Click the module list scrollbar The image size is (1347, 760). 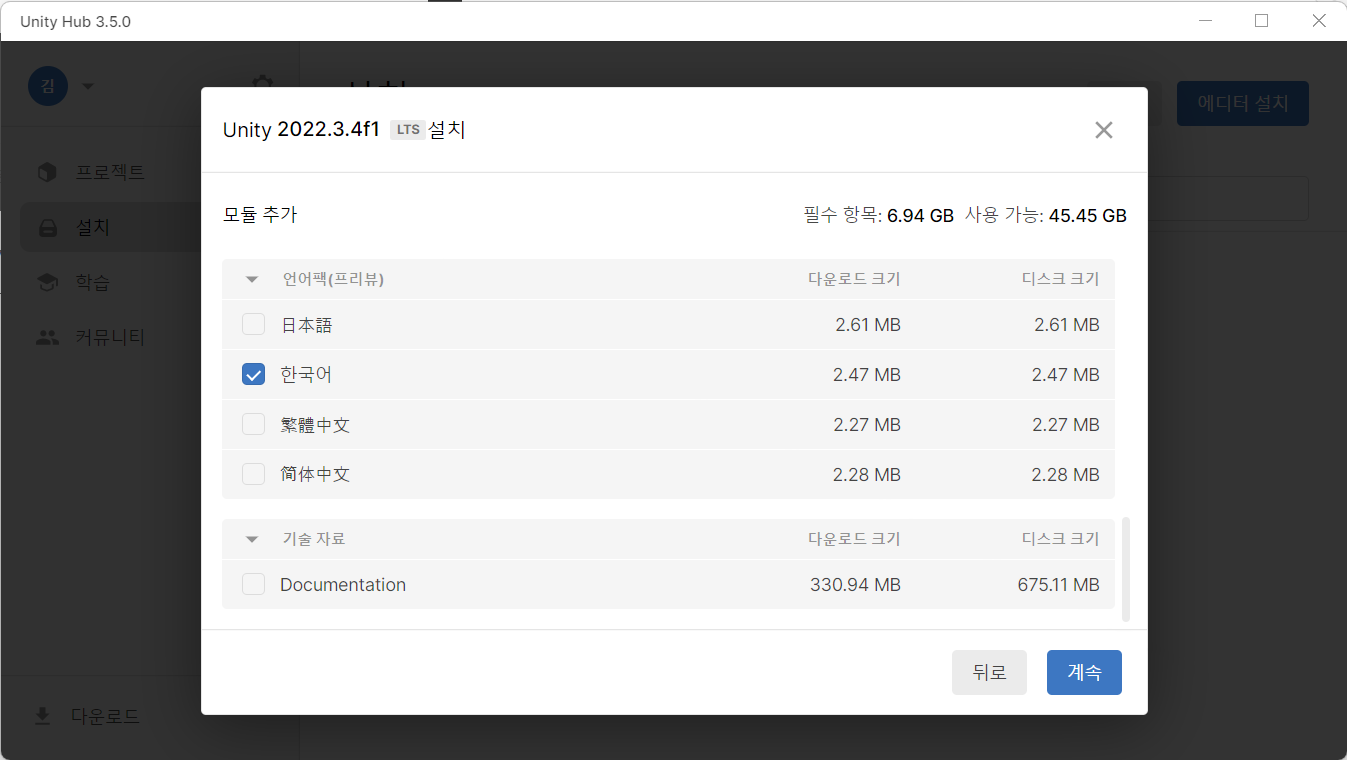point(1126,569)
